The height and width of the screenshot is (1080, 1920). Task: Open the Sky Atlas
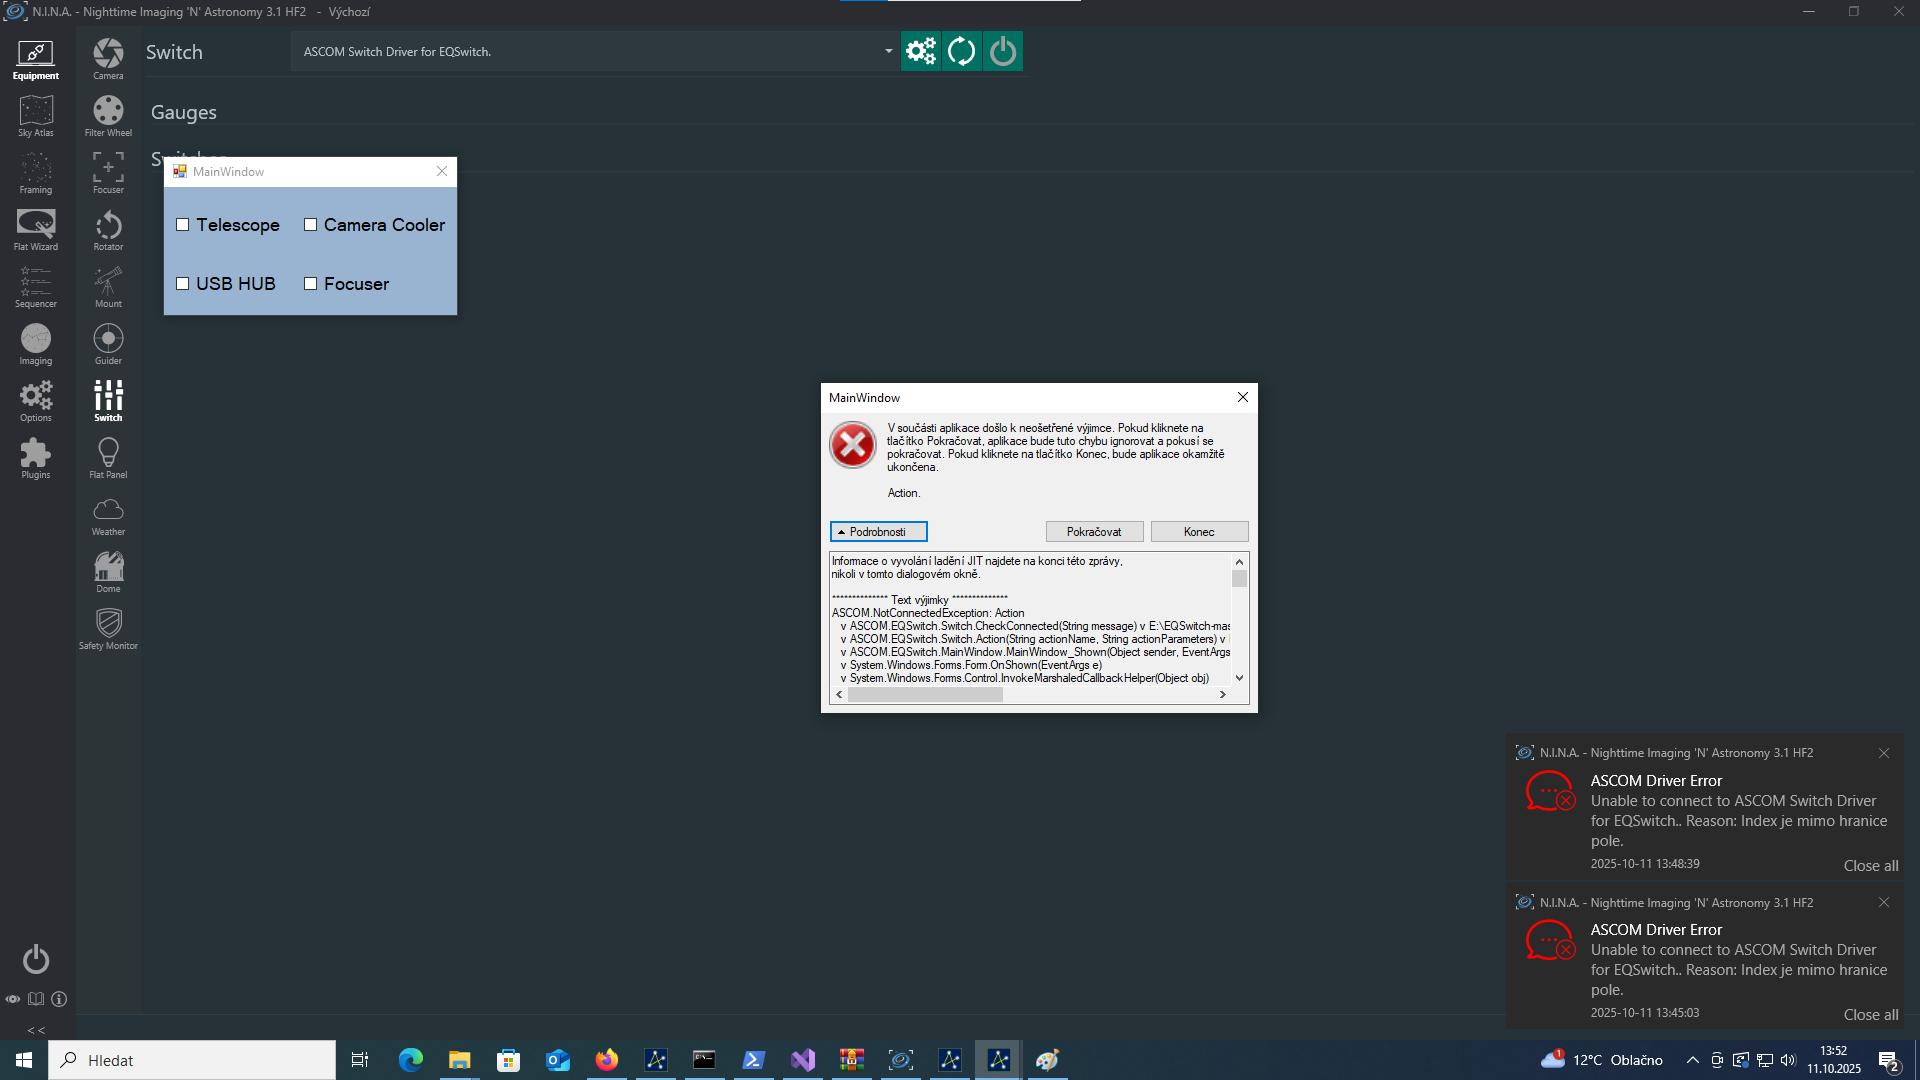pyautogui.click(x=36, y=115)
